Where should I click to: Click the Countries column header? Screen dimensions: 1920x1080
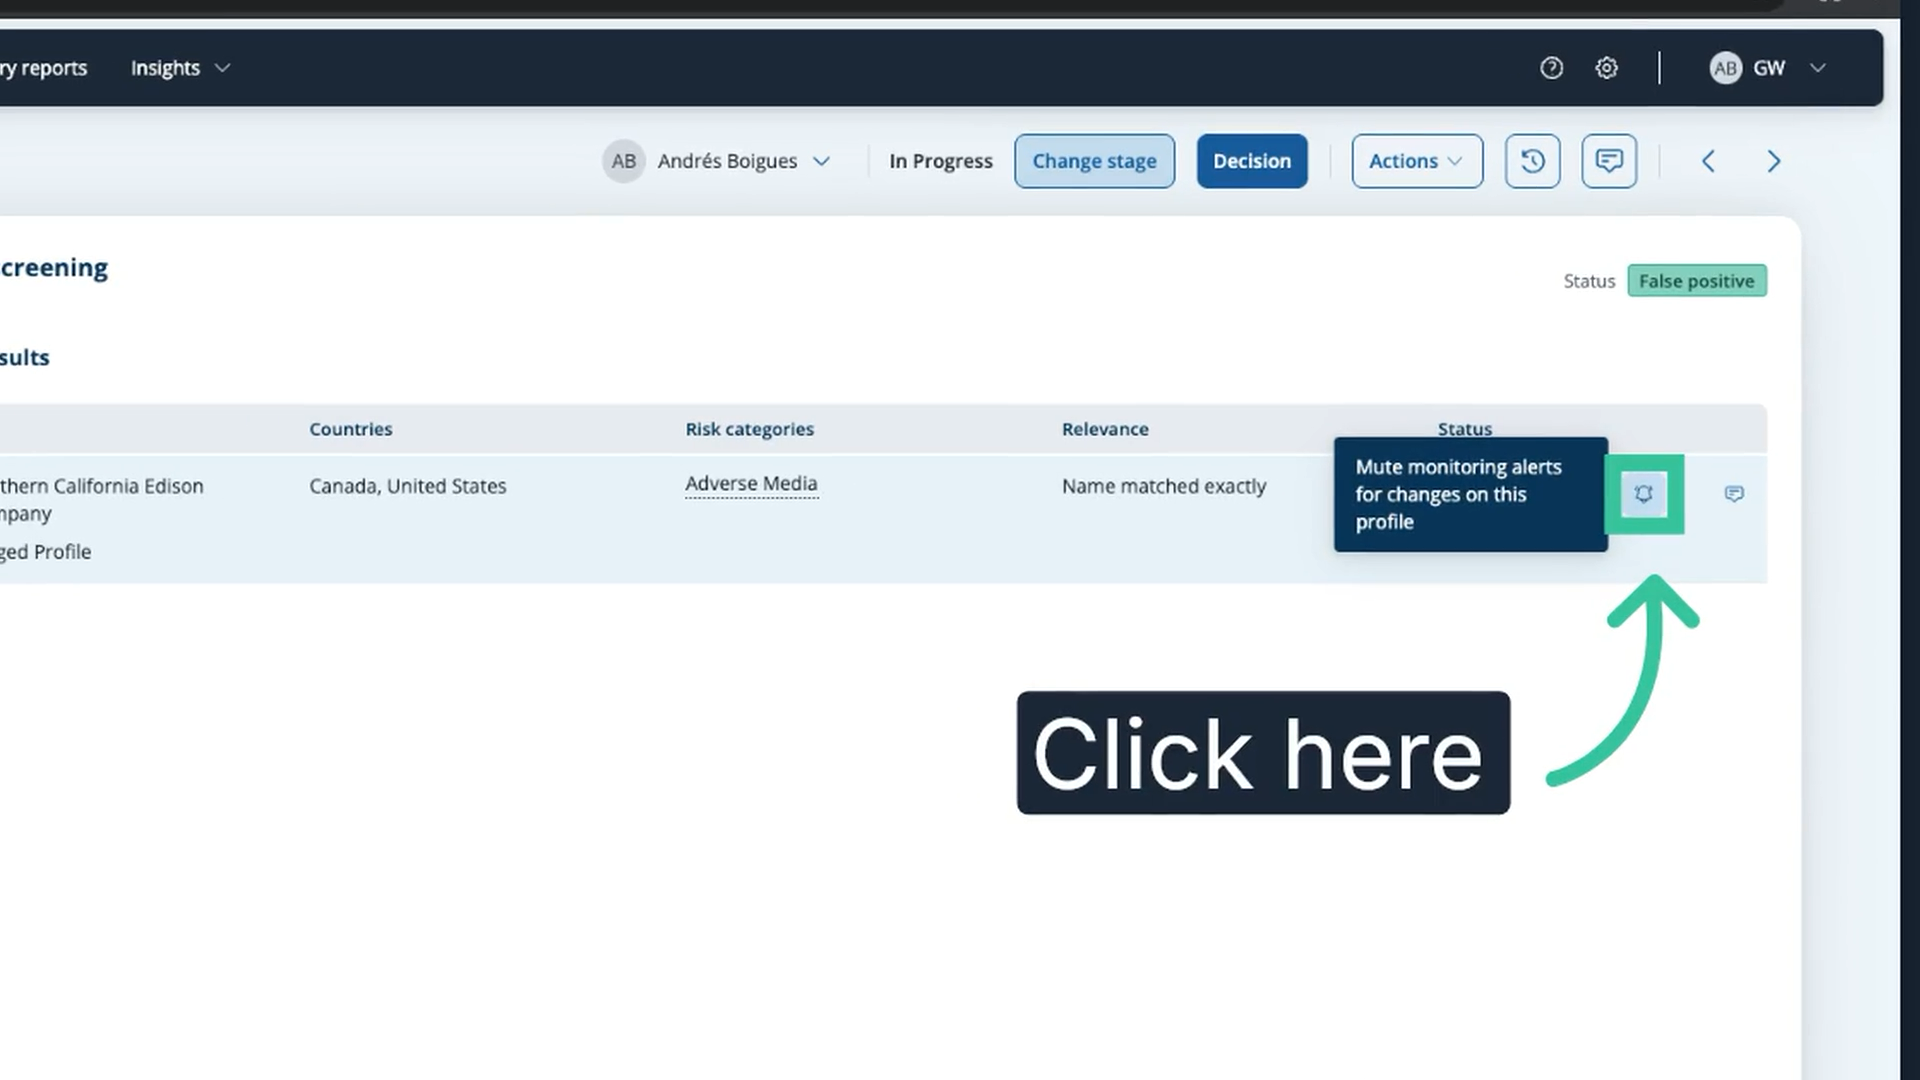click(x=351, y=429)
